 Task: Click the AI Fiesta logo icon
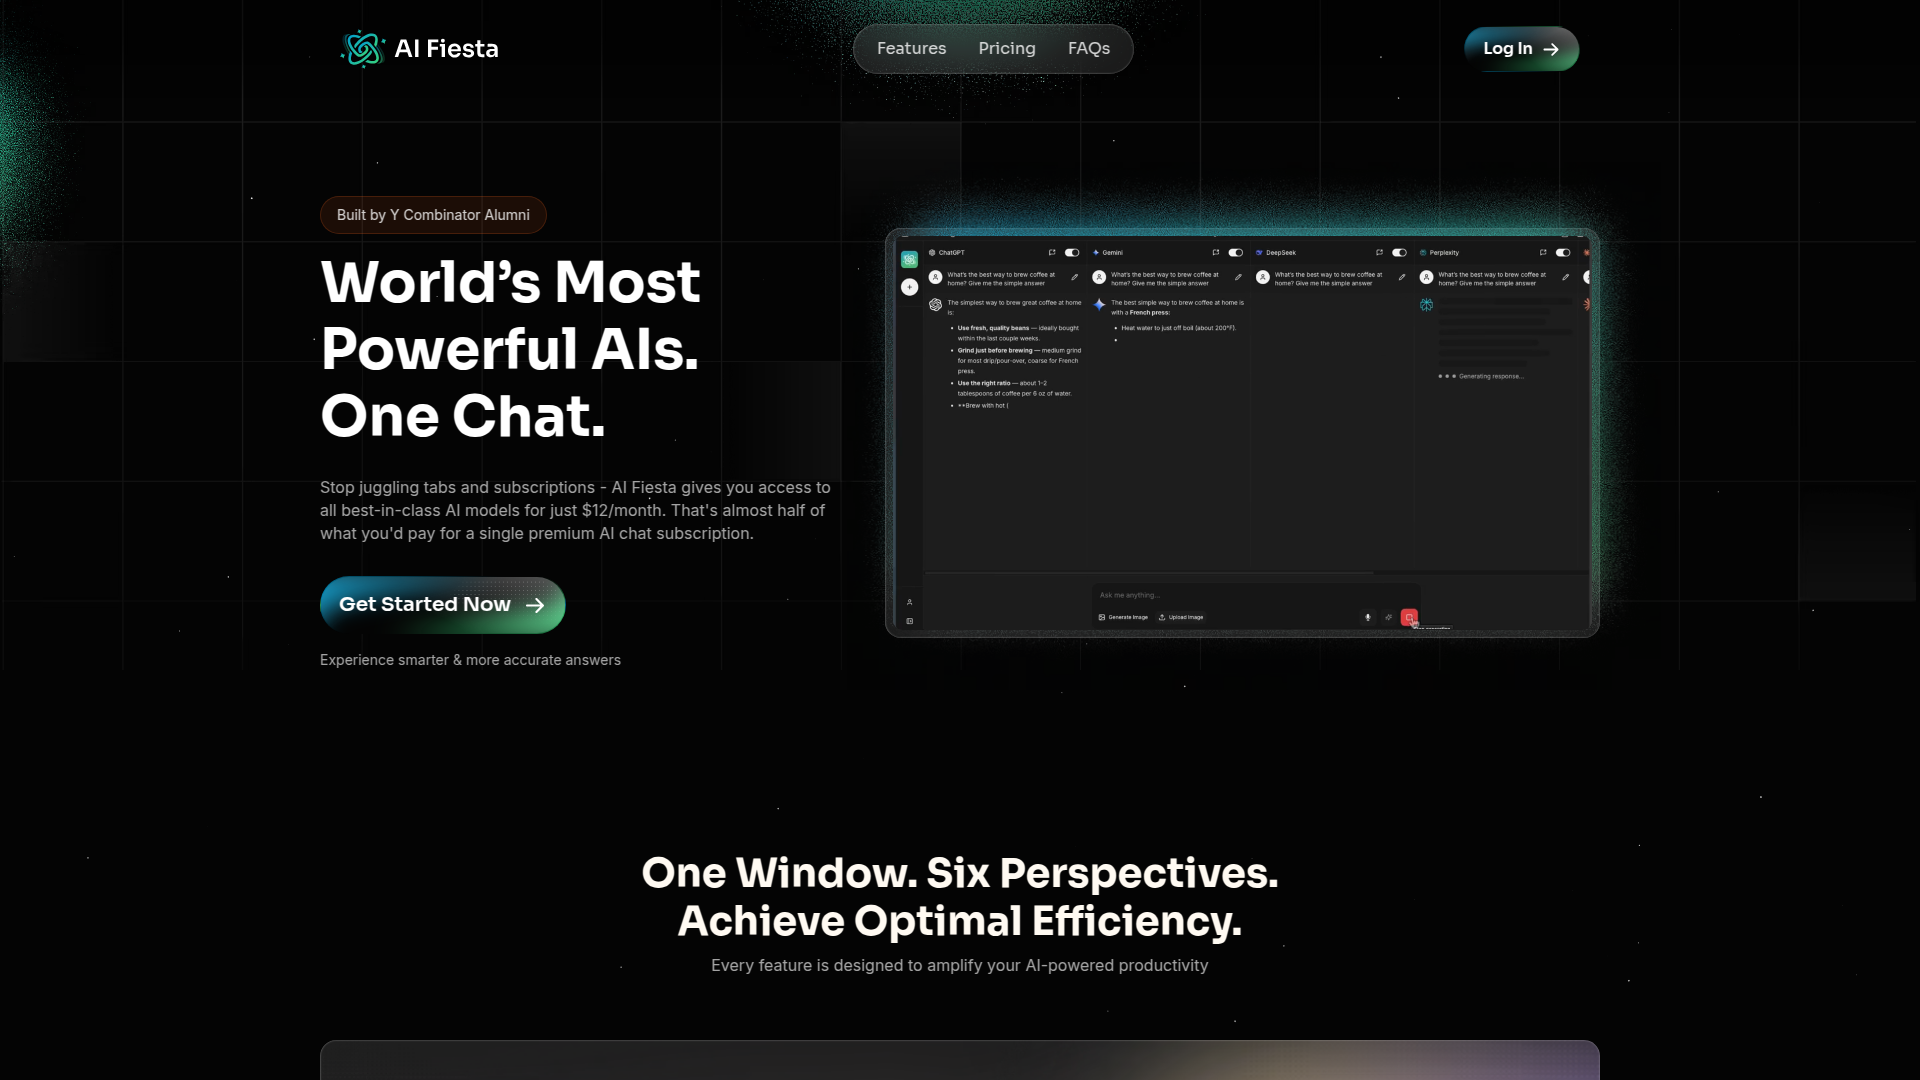coord(362,48)
